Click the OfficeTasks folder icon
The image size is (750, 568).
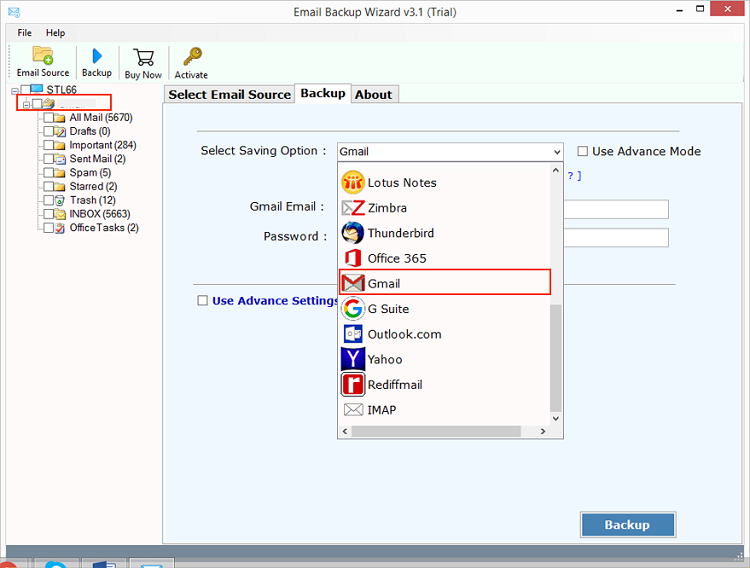(x=60, y=228)
